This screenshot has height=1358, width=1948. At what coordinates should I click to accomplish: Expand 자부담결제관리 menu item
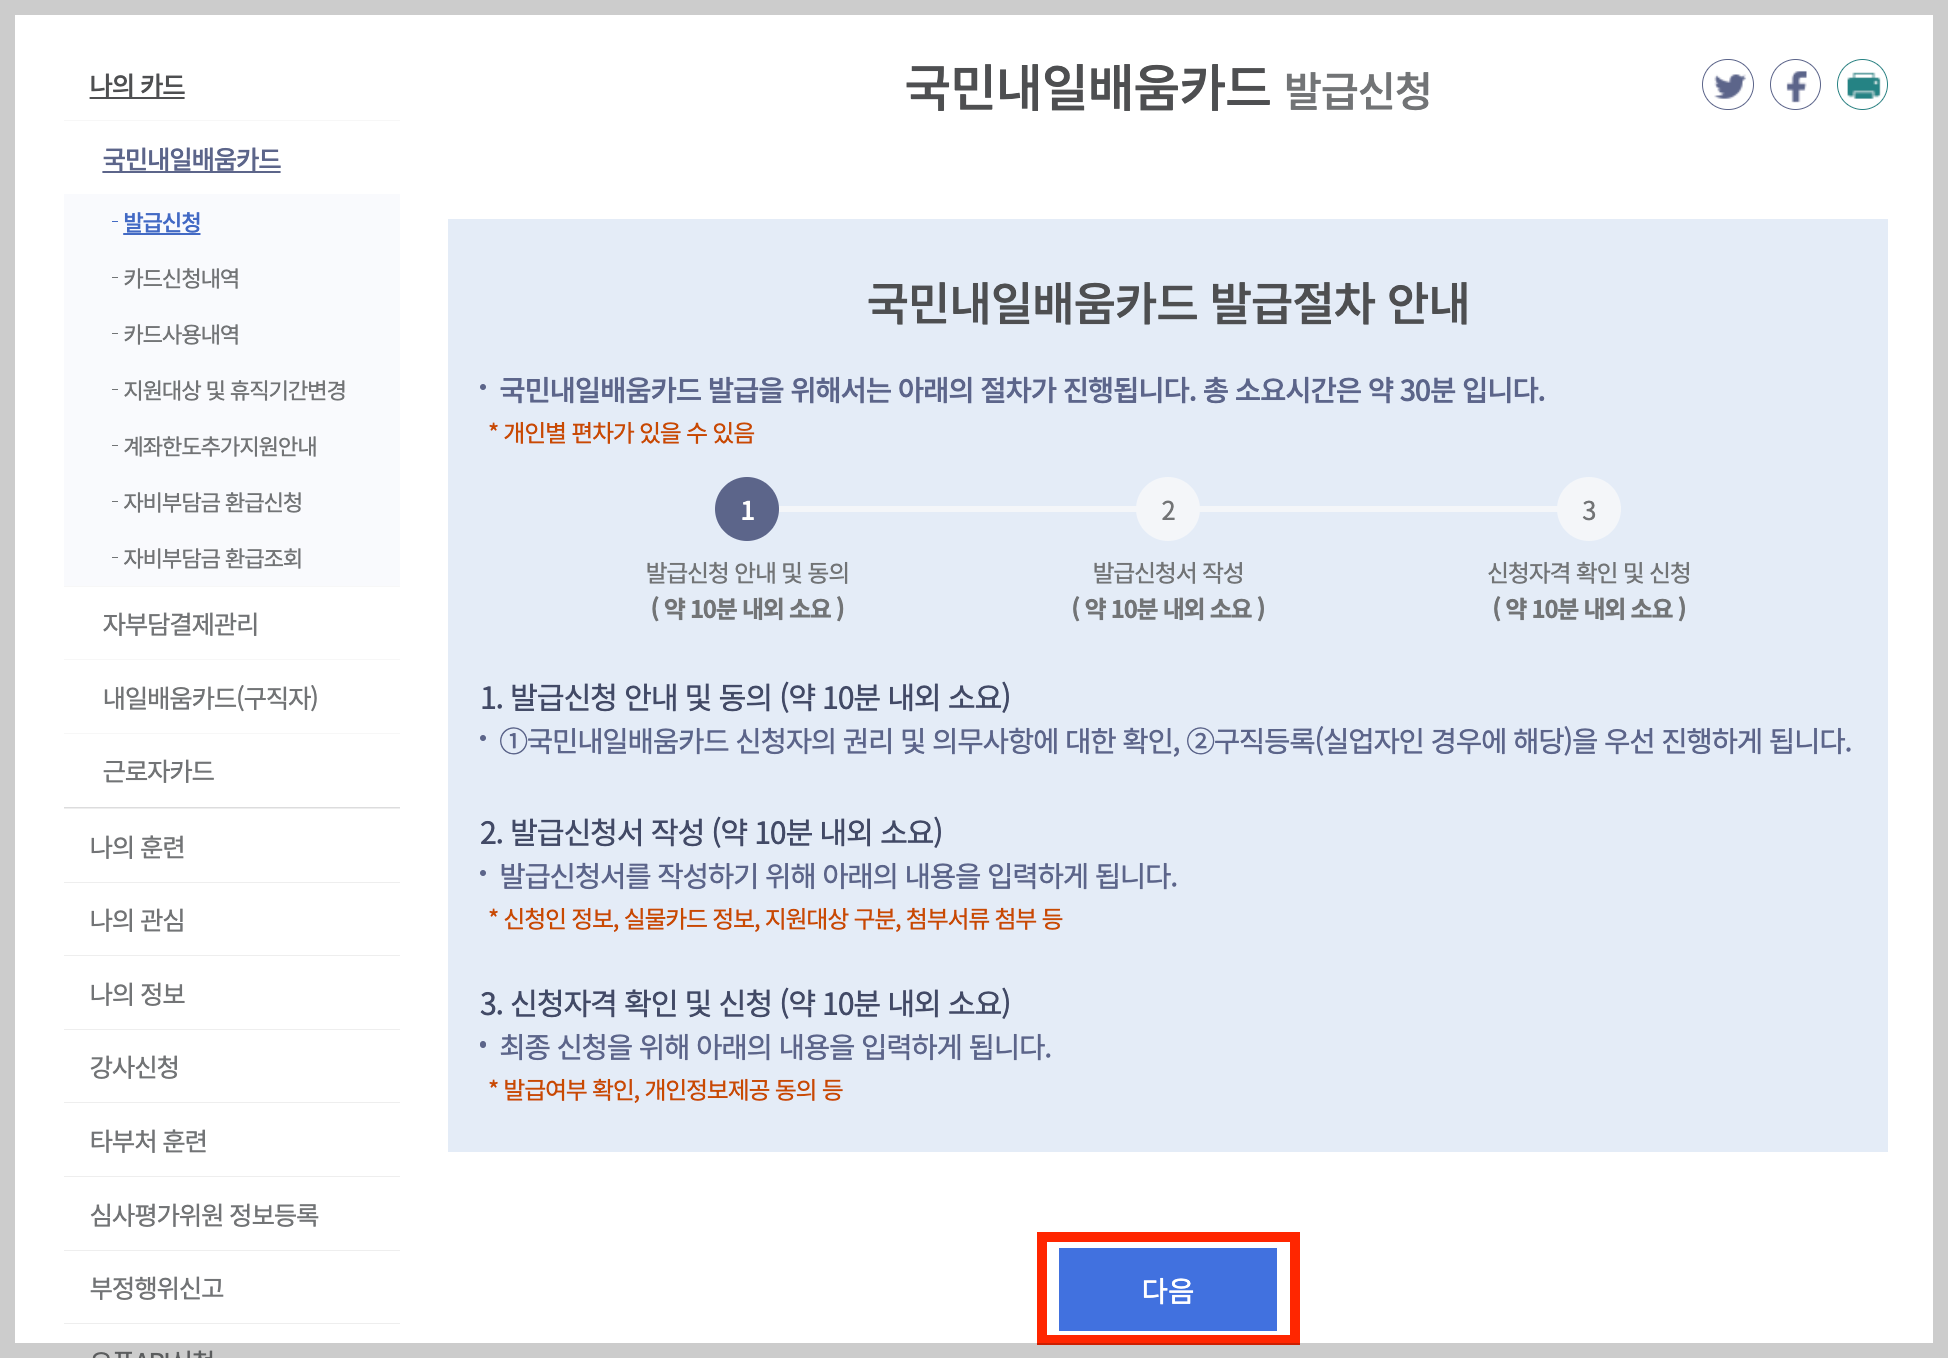coord(180,624)
